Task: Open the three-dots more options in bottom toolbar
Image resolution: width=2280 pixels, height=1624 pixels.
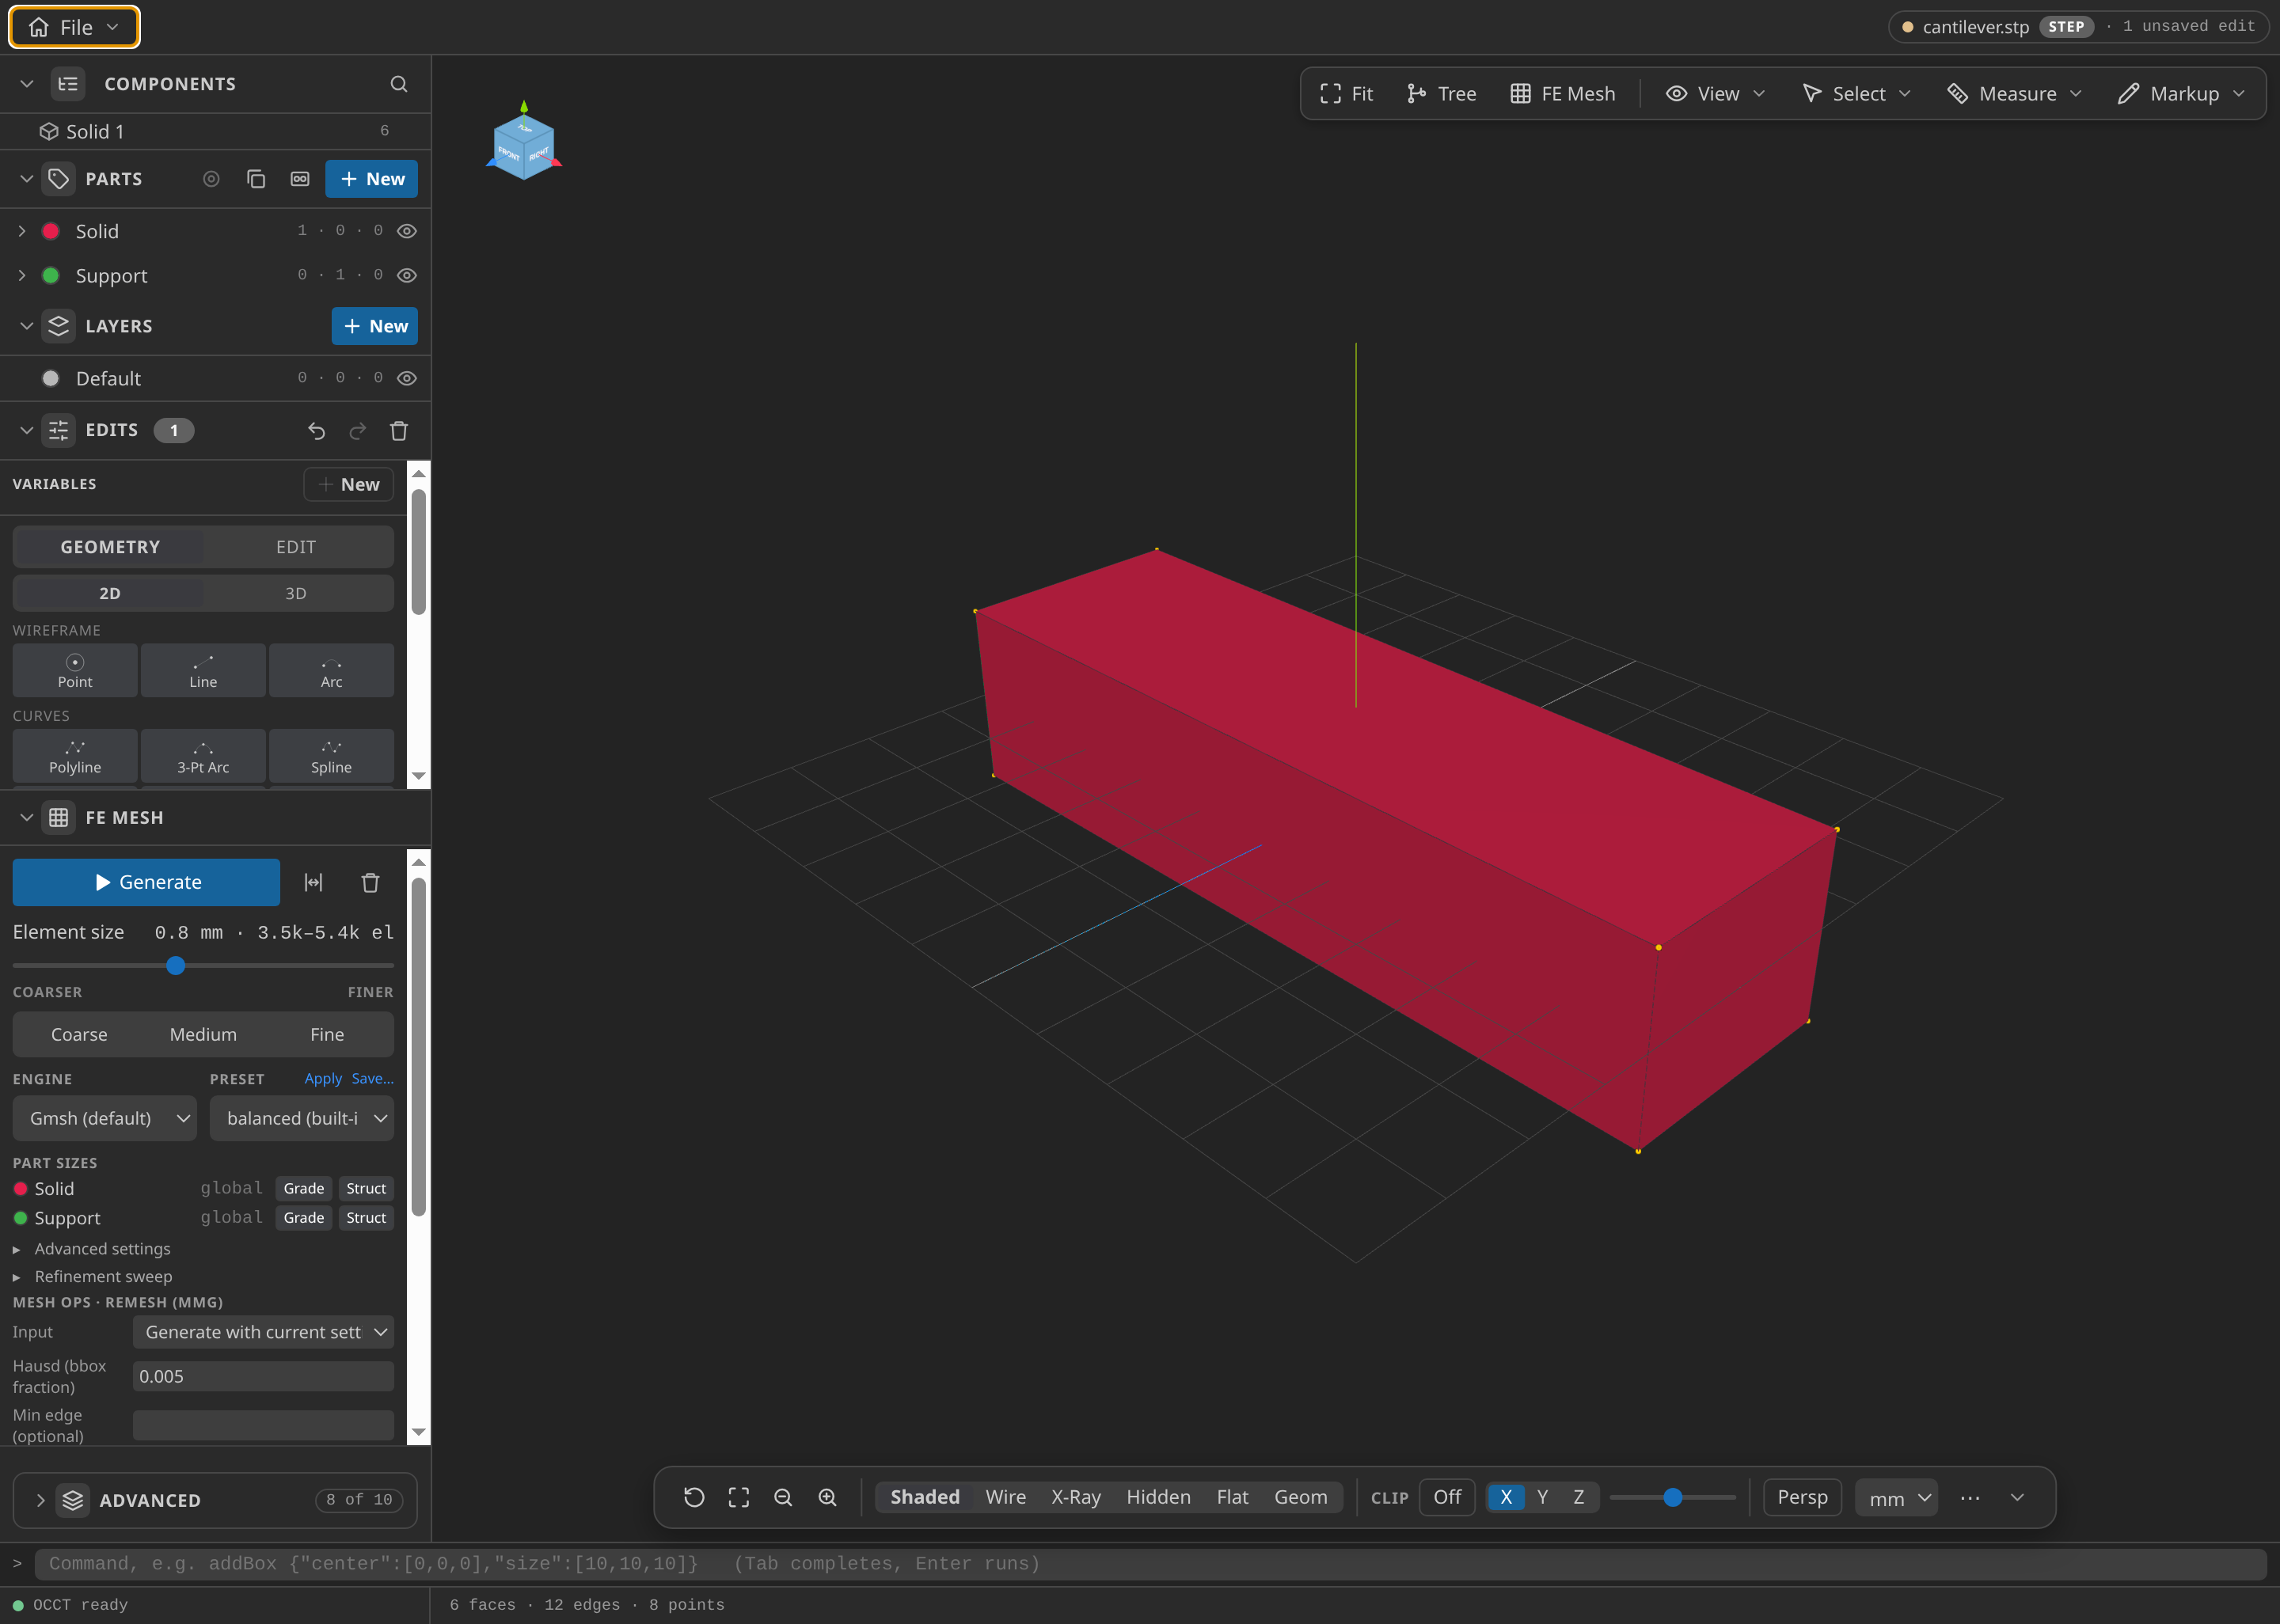Action: coord(1970,1497)
